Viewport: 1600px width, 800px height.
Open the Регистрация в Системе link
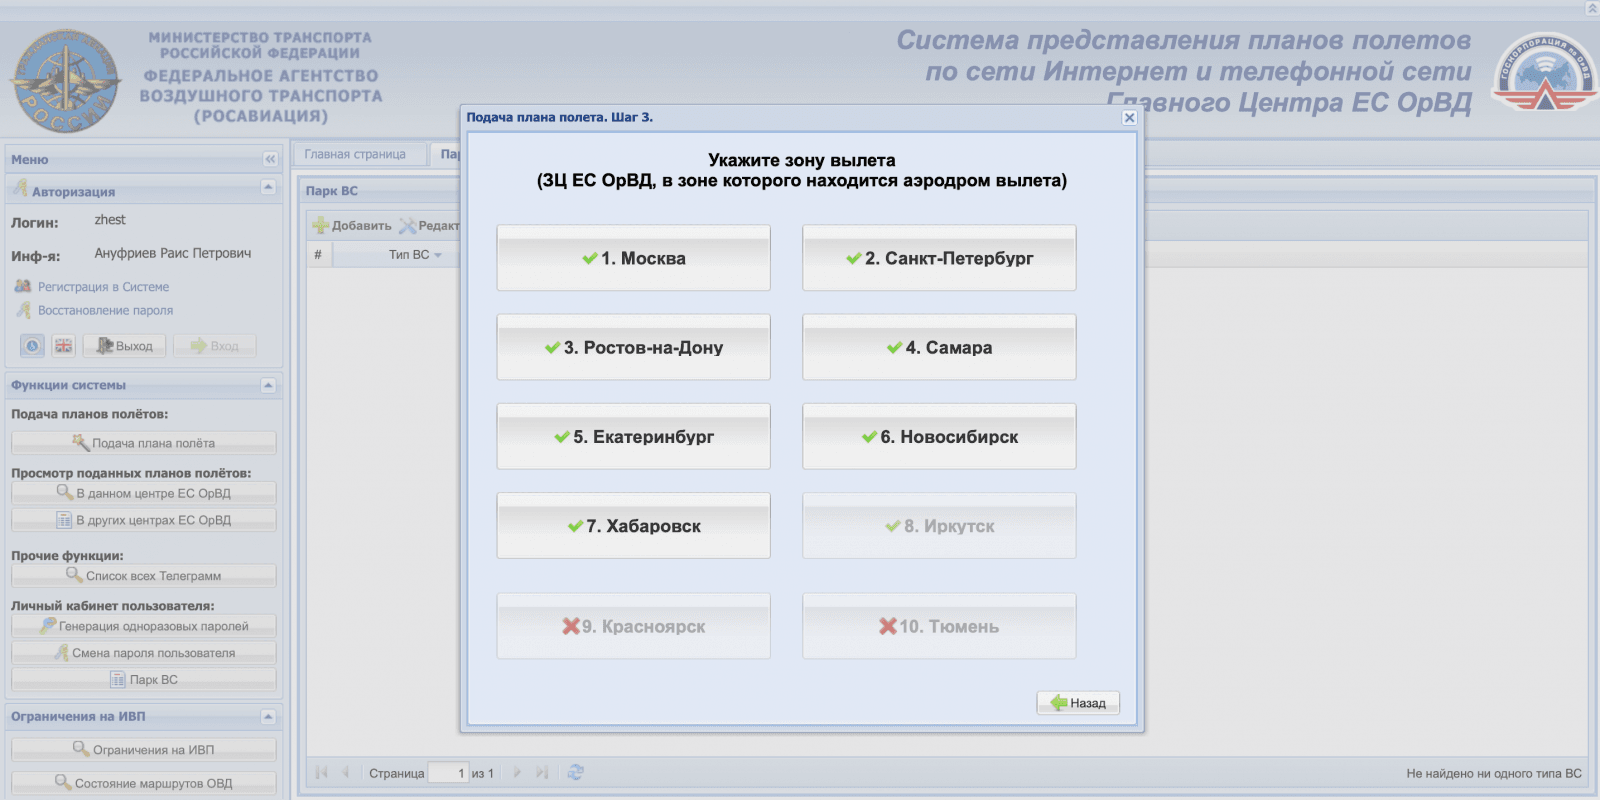pyautogui.click(x=103, y=287)
